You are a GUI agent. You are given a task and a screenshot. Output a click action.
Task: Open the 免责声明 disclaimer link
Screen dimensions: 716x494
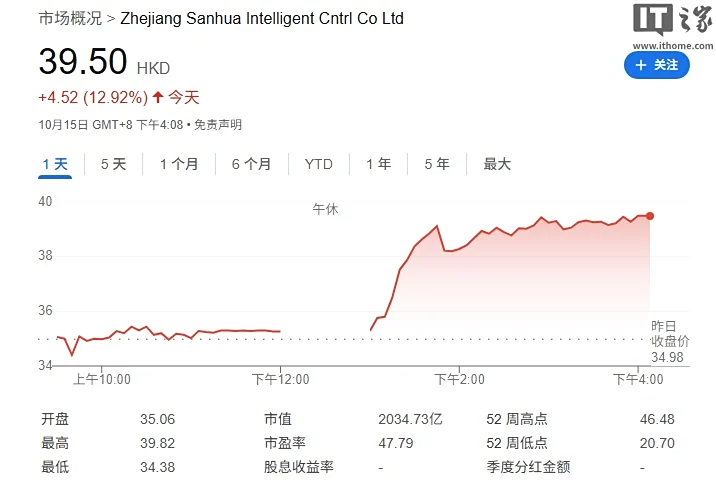(218, 125)
